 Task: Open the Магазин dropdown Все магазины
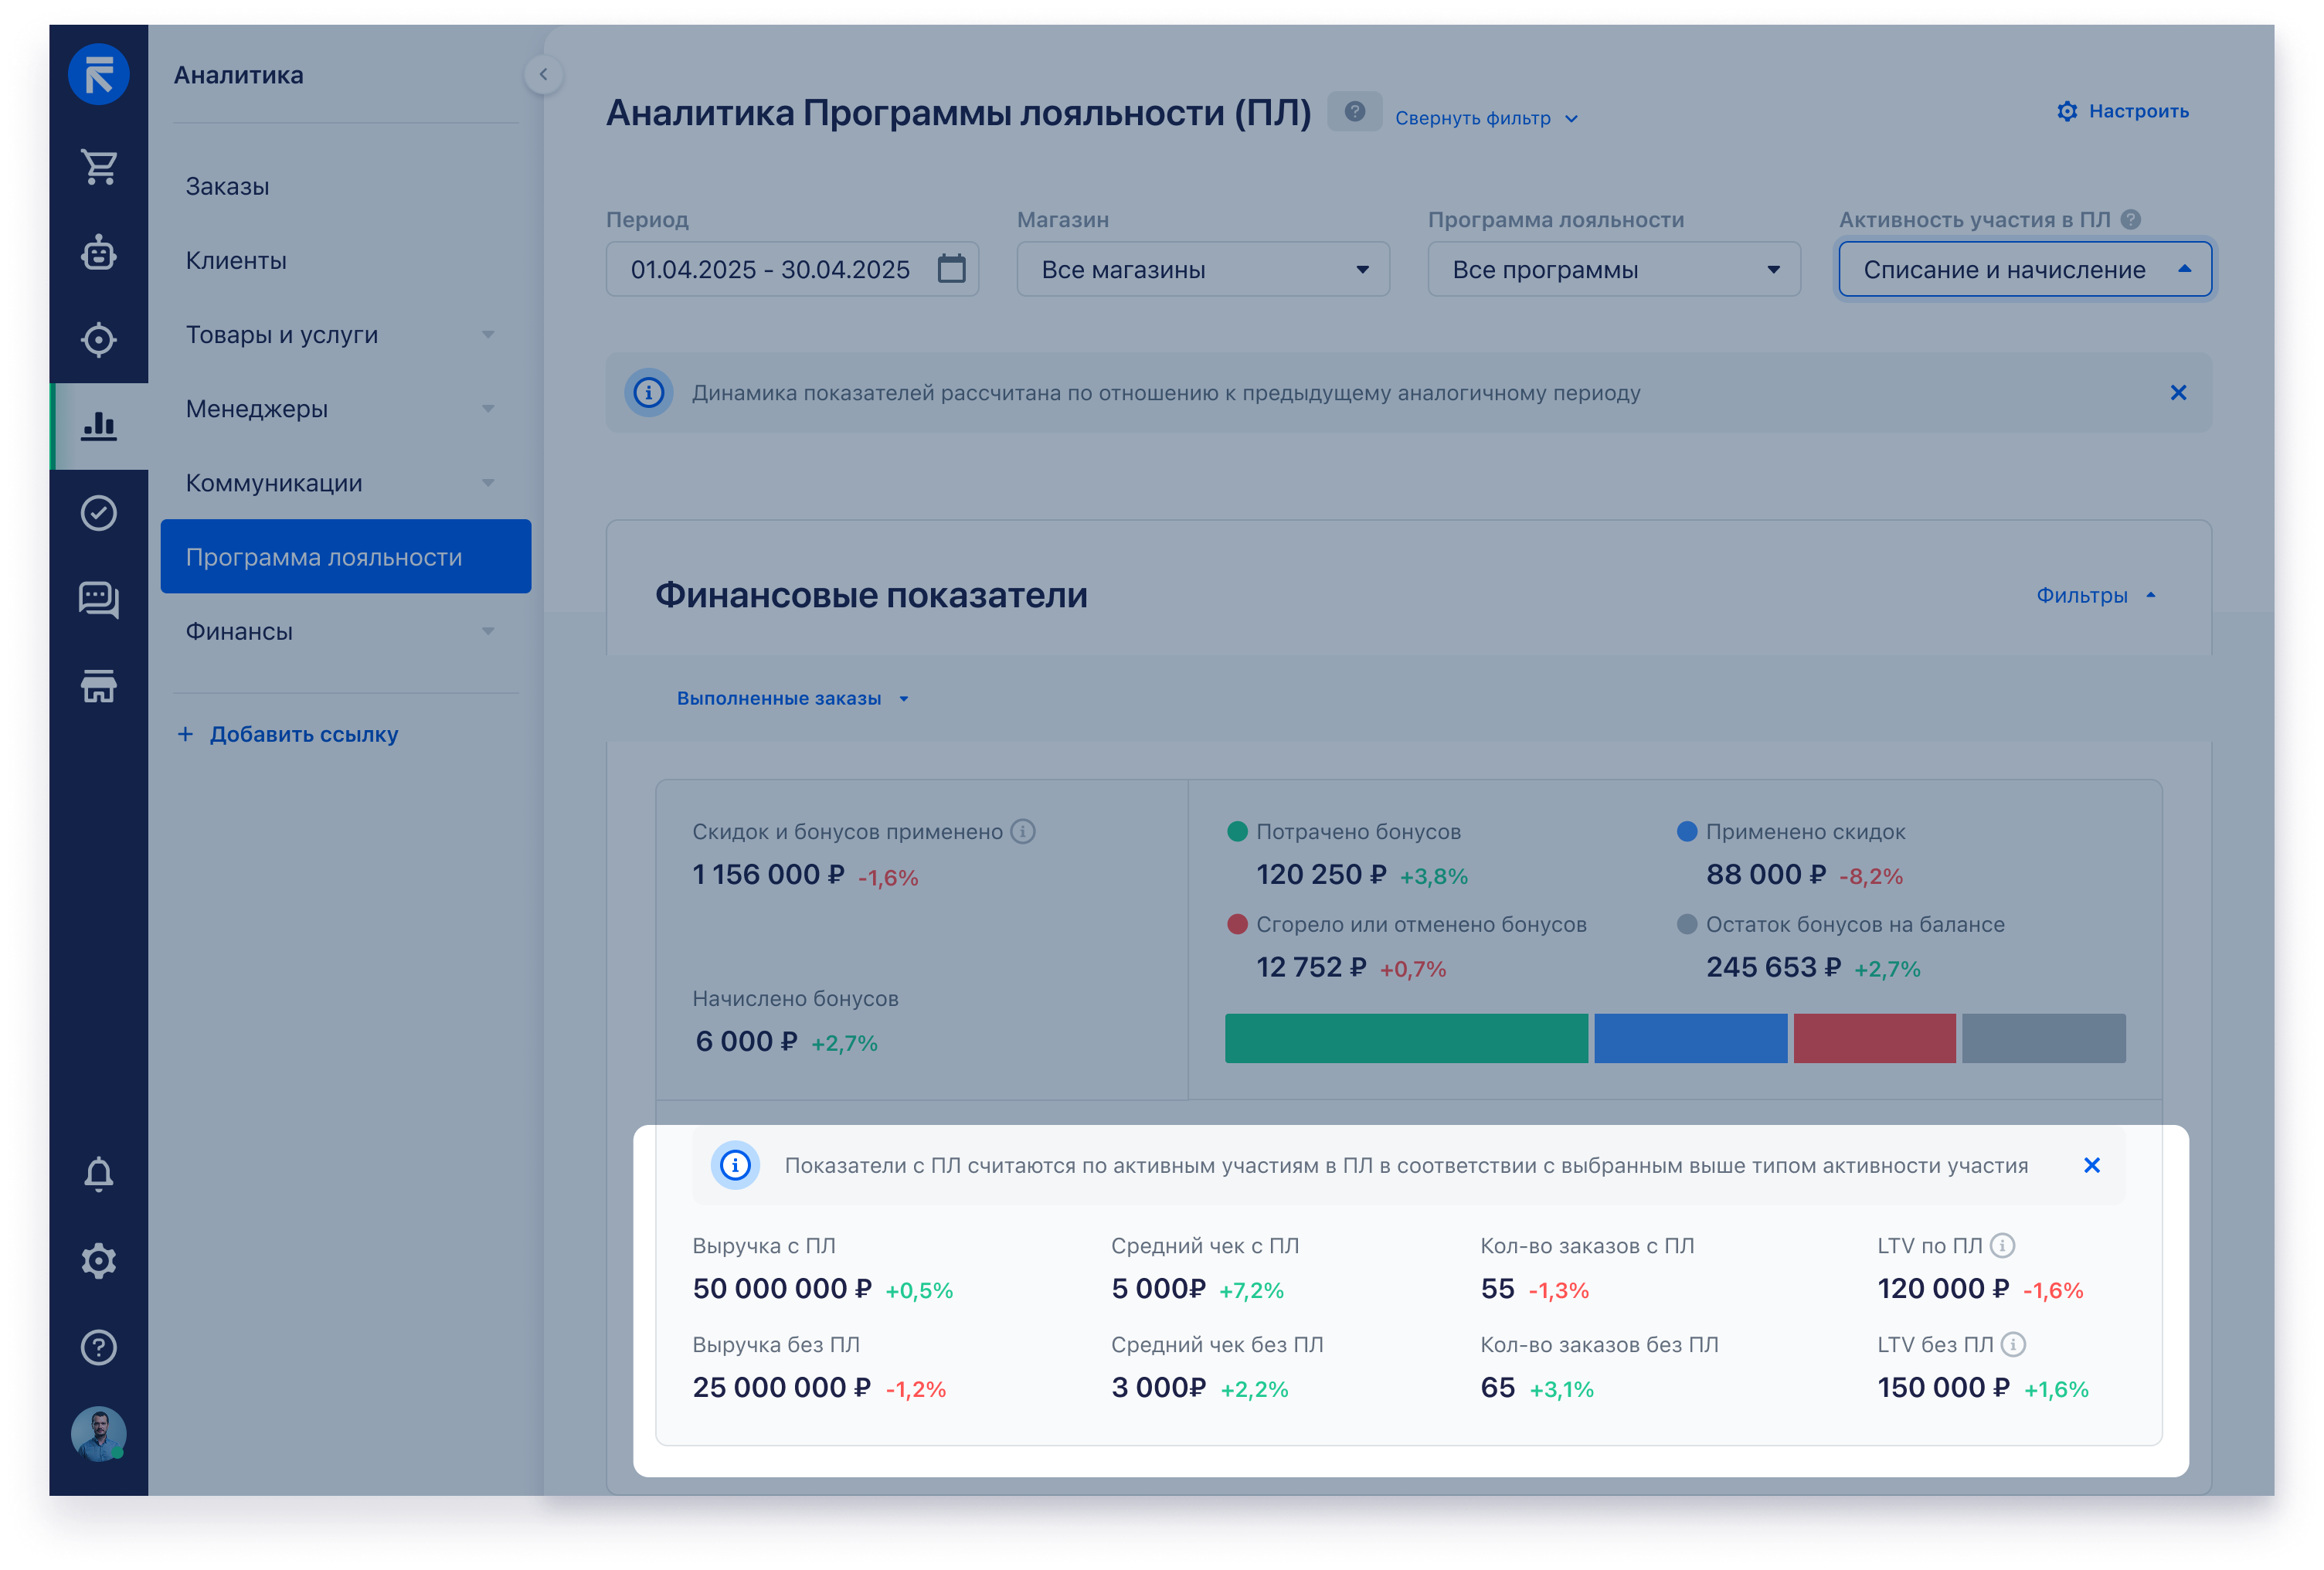(1203, 269)
